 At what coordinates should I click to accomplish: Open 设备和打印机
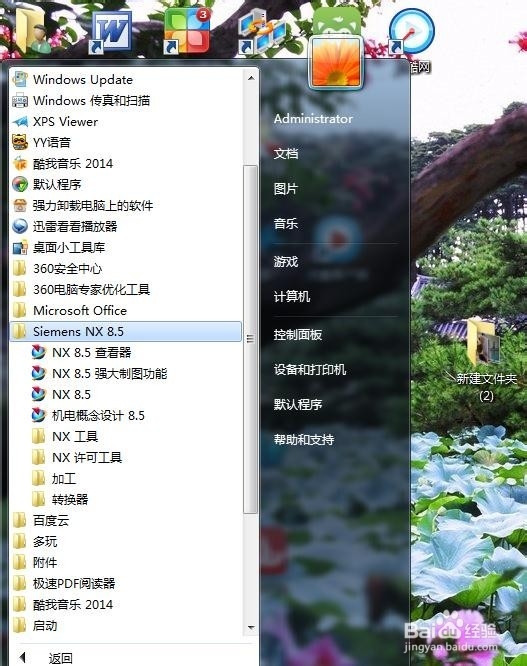310,370
